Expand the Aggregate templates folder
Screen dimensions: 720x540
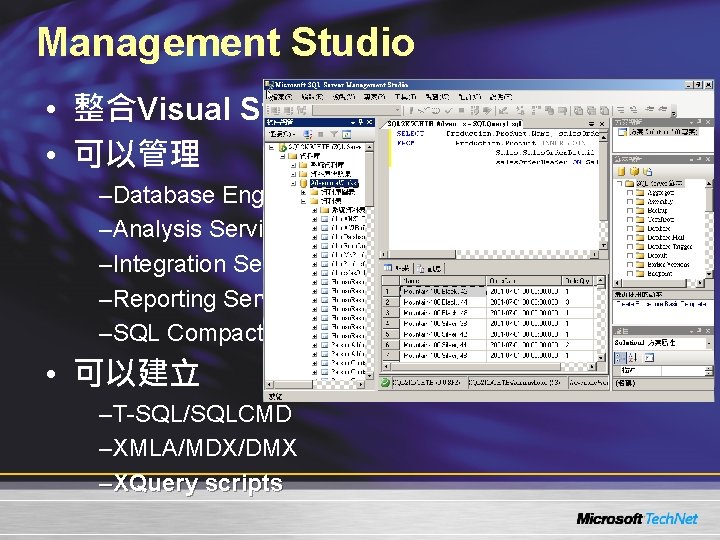coord(630,193)
